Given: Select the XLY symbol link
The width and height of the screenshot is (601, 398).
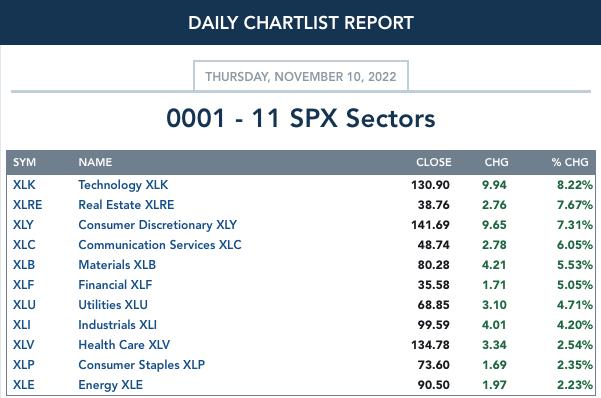Looking at the screenshot, I should [23, 225].
